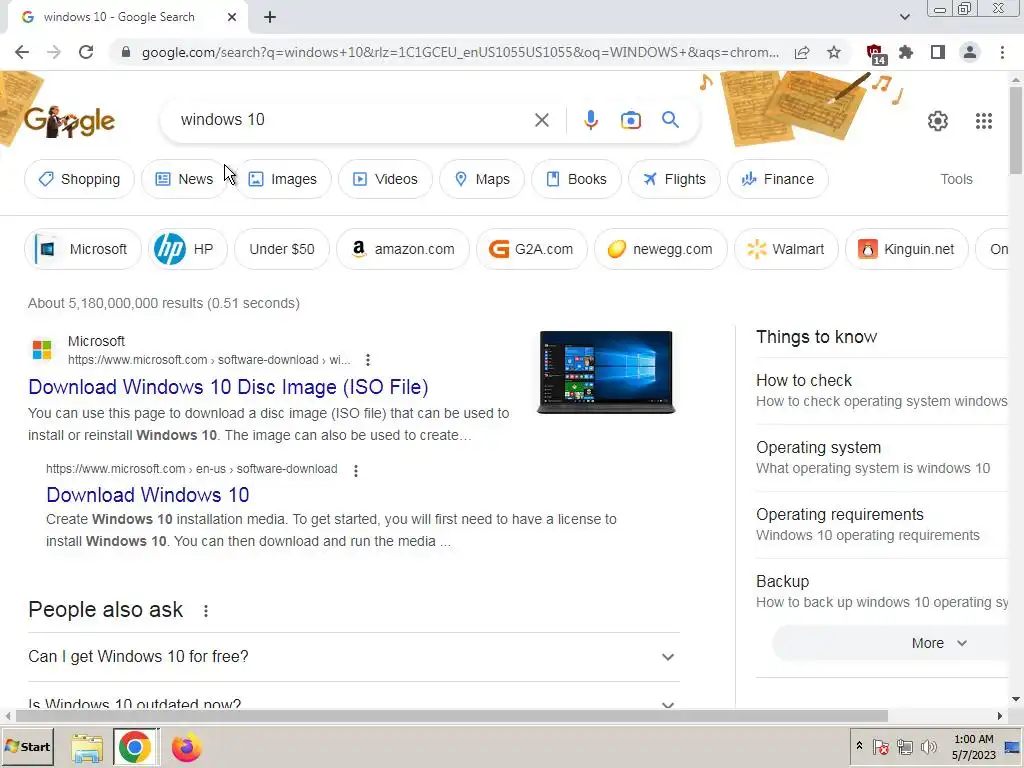Switch to Videos results
This screenshot has width=1024, height=768.
(x=385, y=179)
